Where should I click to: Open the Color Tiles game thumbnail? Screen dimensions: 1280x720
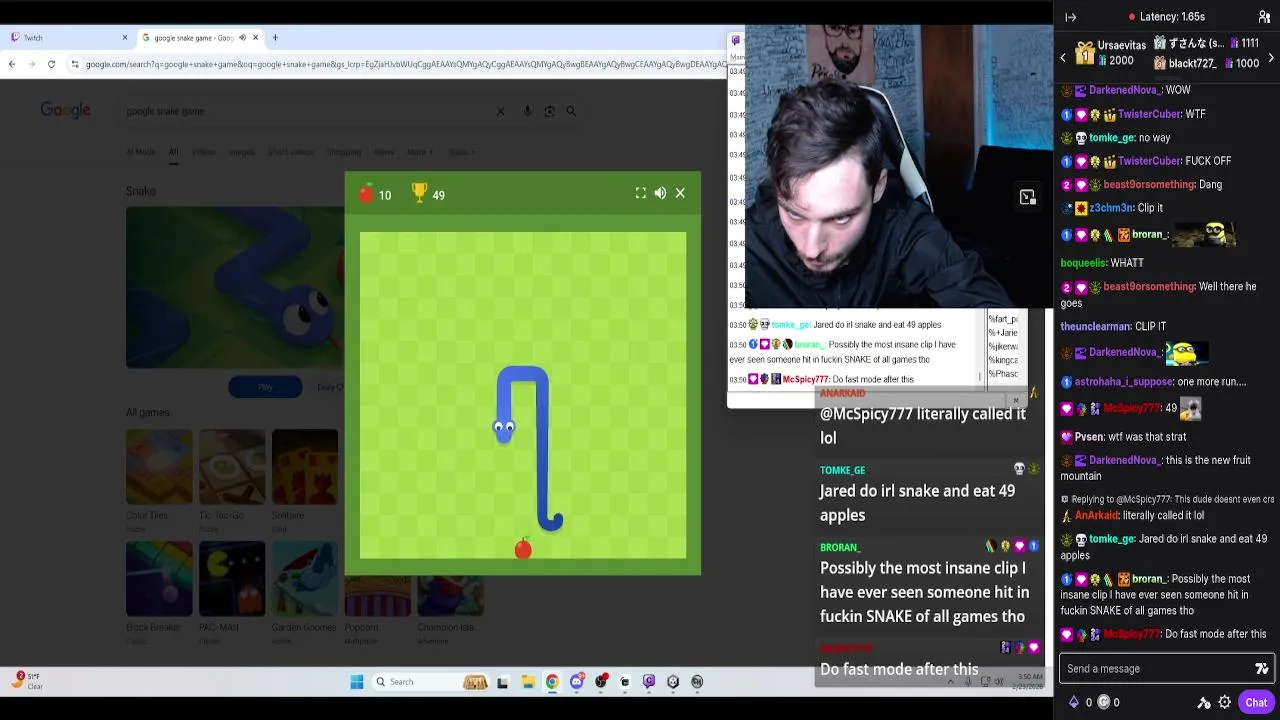[x=159, y=466]
